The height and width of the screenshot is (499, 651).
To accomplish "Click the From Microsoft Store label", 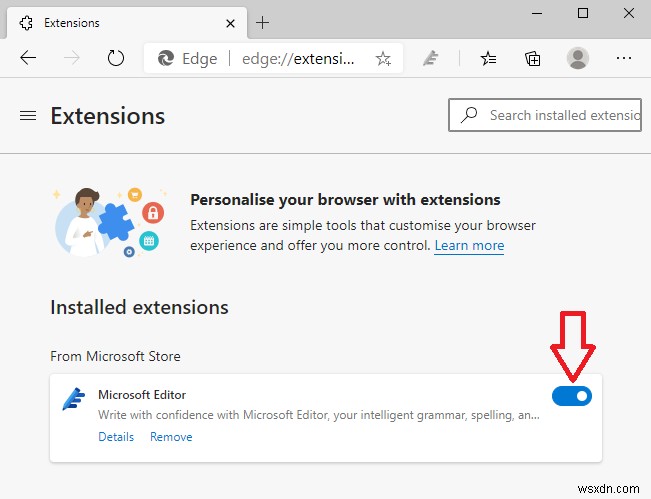I will click(115, 356).
